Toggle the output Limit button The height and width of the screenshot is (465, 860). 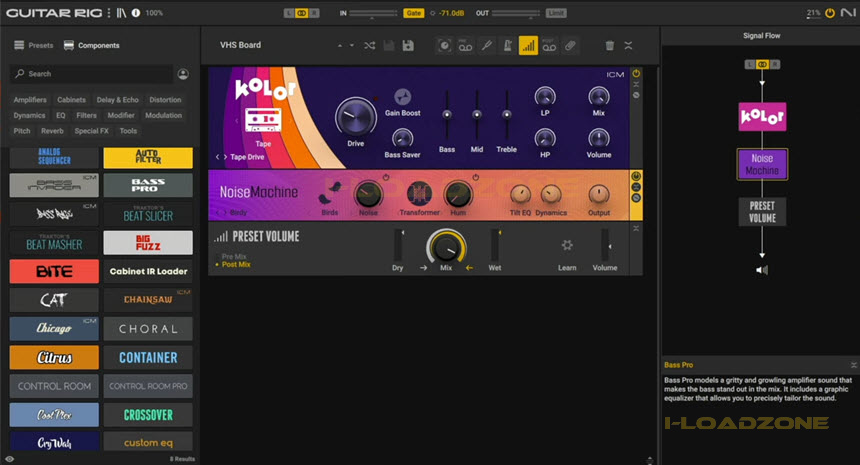point(556,13)
